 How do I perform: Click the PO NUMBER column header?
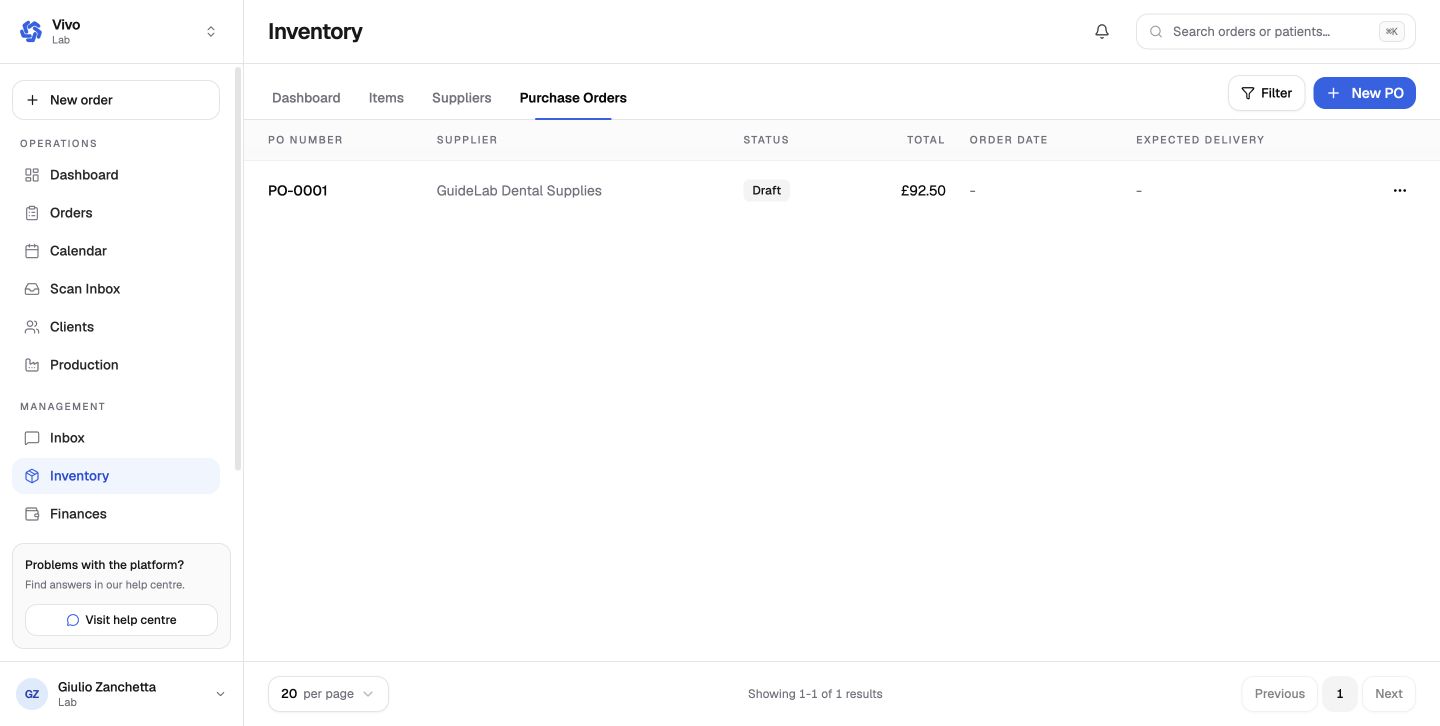[305, 140]
